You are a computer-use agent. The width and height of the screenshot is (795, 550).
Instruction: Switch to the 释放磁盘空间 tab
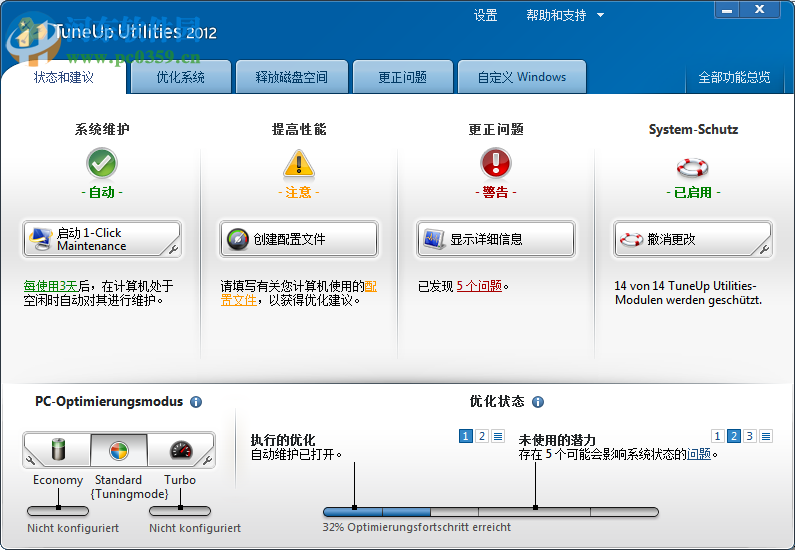tap(292, 77)
